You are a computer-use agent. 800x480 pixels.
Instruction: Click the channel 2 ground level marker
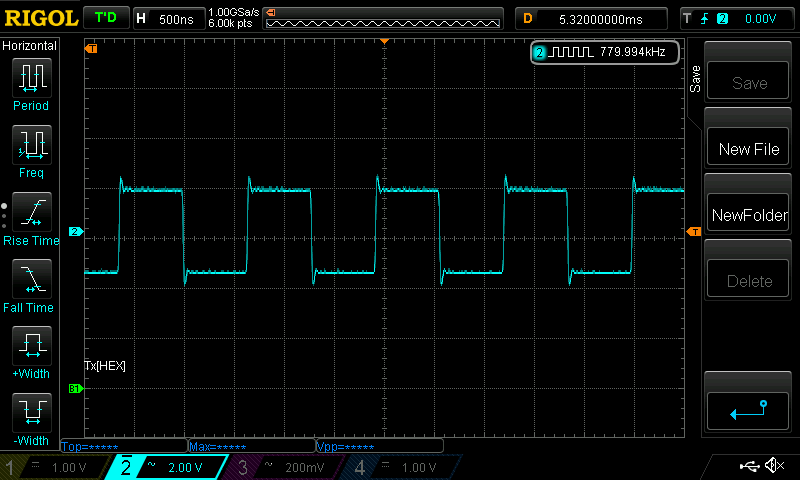[76, 232]
